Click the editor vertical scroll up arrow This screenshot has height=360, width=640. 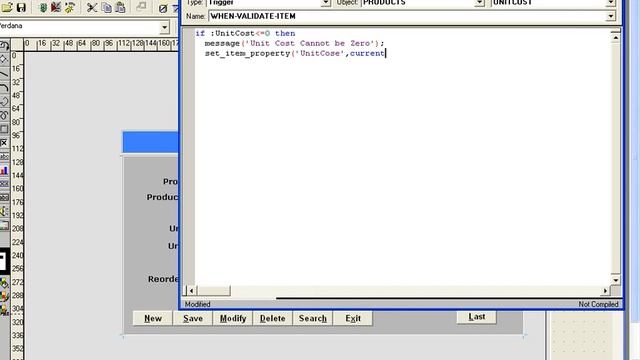(x=616, y=38)
